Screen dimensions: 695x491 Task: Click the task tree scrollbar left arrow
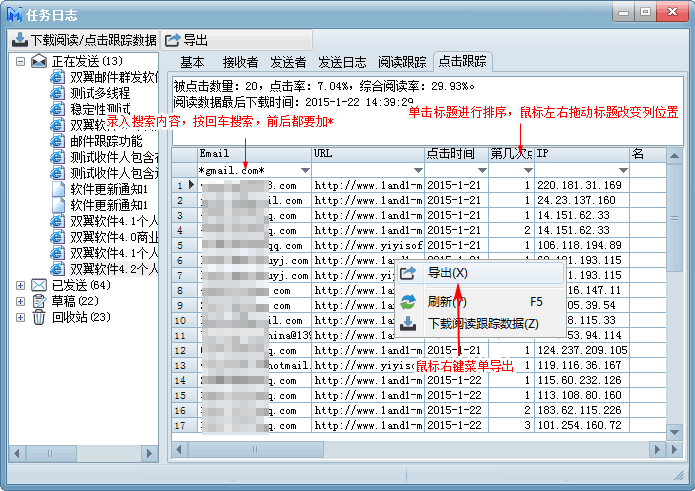click(x=17, y=453)
